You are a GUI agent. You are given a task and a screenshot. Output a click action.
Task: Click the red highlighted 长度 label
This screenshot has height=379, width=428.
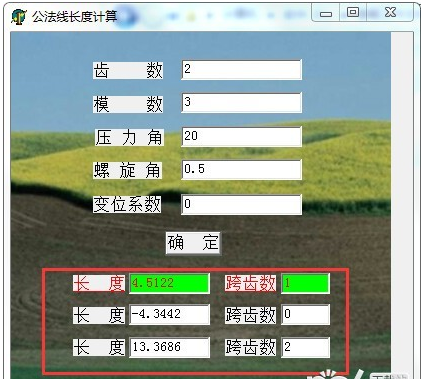[x=99, y=283]
